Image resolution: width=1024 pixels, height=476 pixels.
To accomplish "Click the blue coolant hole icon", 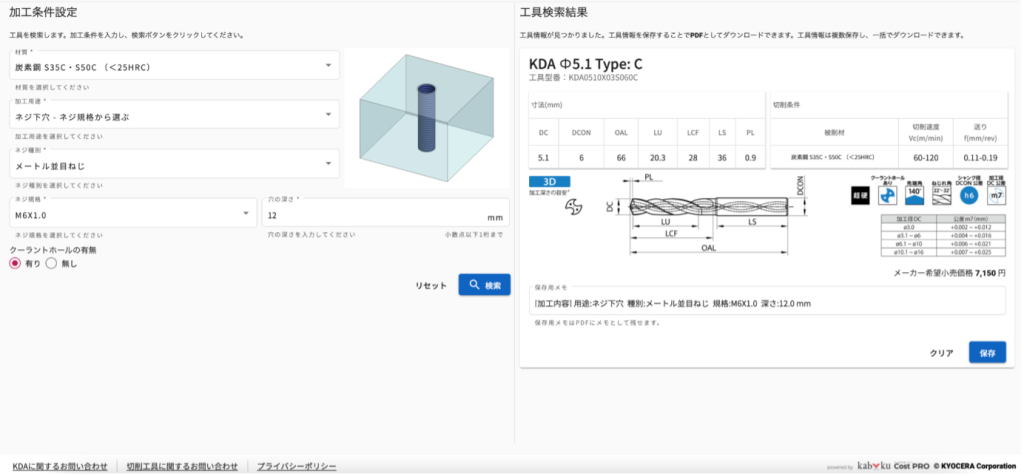I will (886, 196).
